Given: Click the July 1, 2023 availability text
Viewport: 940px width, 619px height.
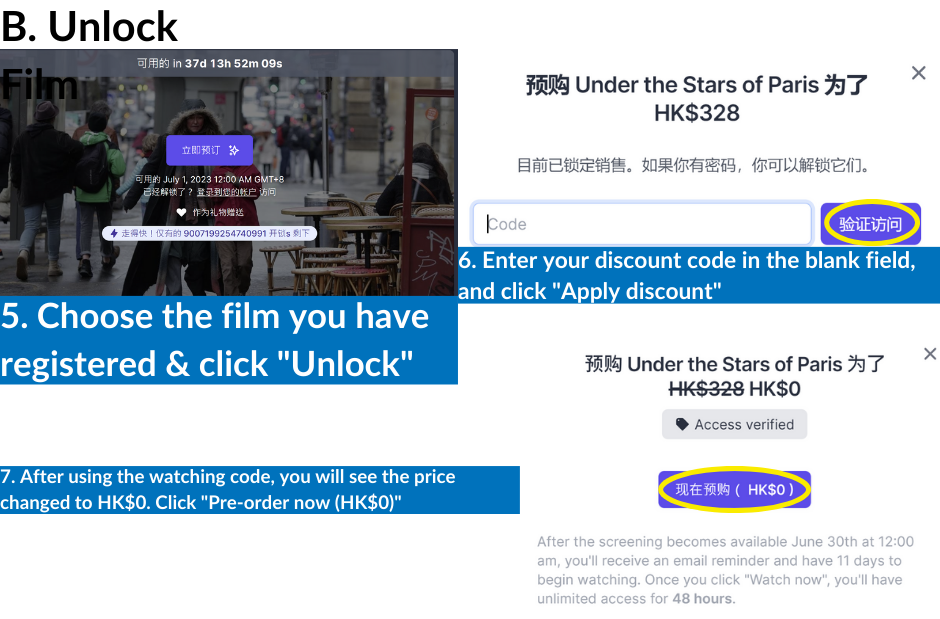Looking at the screenshot, I should 209,179.
